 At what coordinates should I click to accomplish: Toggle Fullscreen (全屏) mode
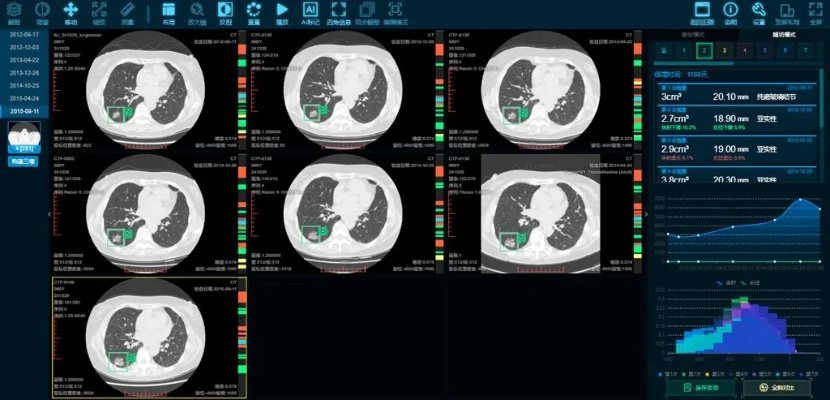[x=815, y=12]
